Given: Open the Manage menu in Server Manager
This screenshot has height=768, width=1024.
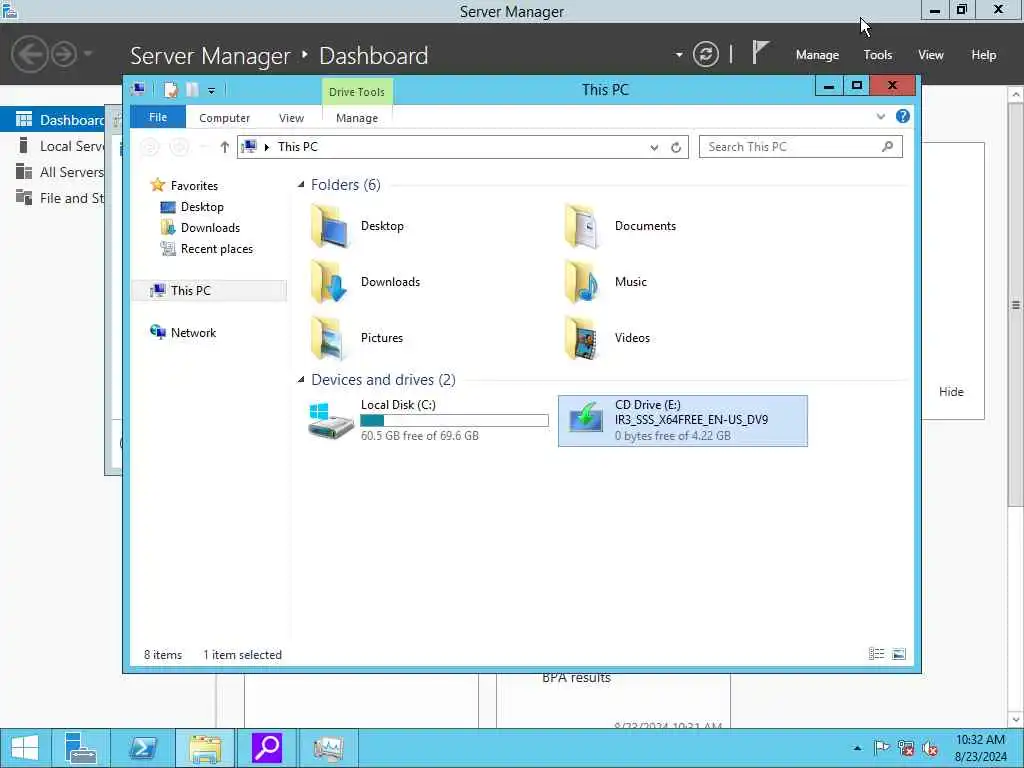Looking at the screenshot, I should point(817,55).
